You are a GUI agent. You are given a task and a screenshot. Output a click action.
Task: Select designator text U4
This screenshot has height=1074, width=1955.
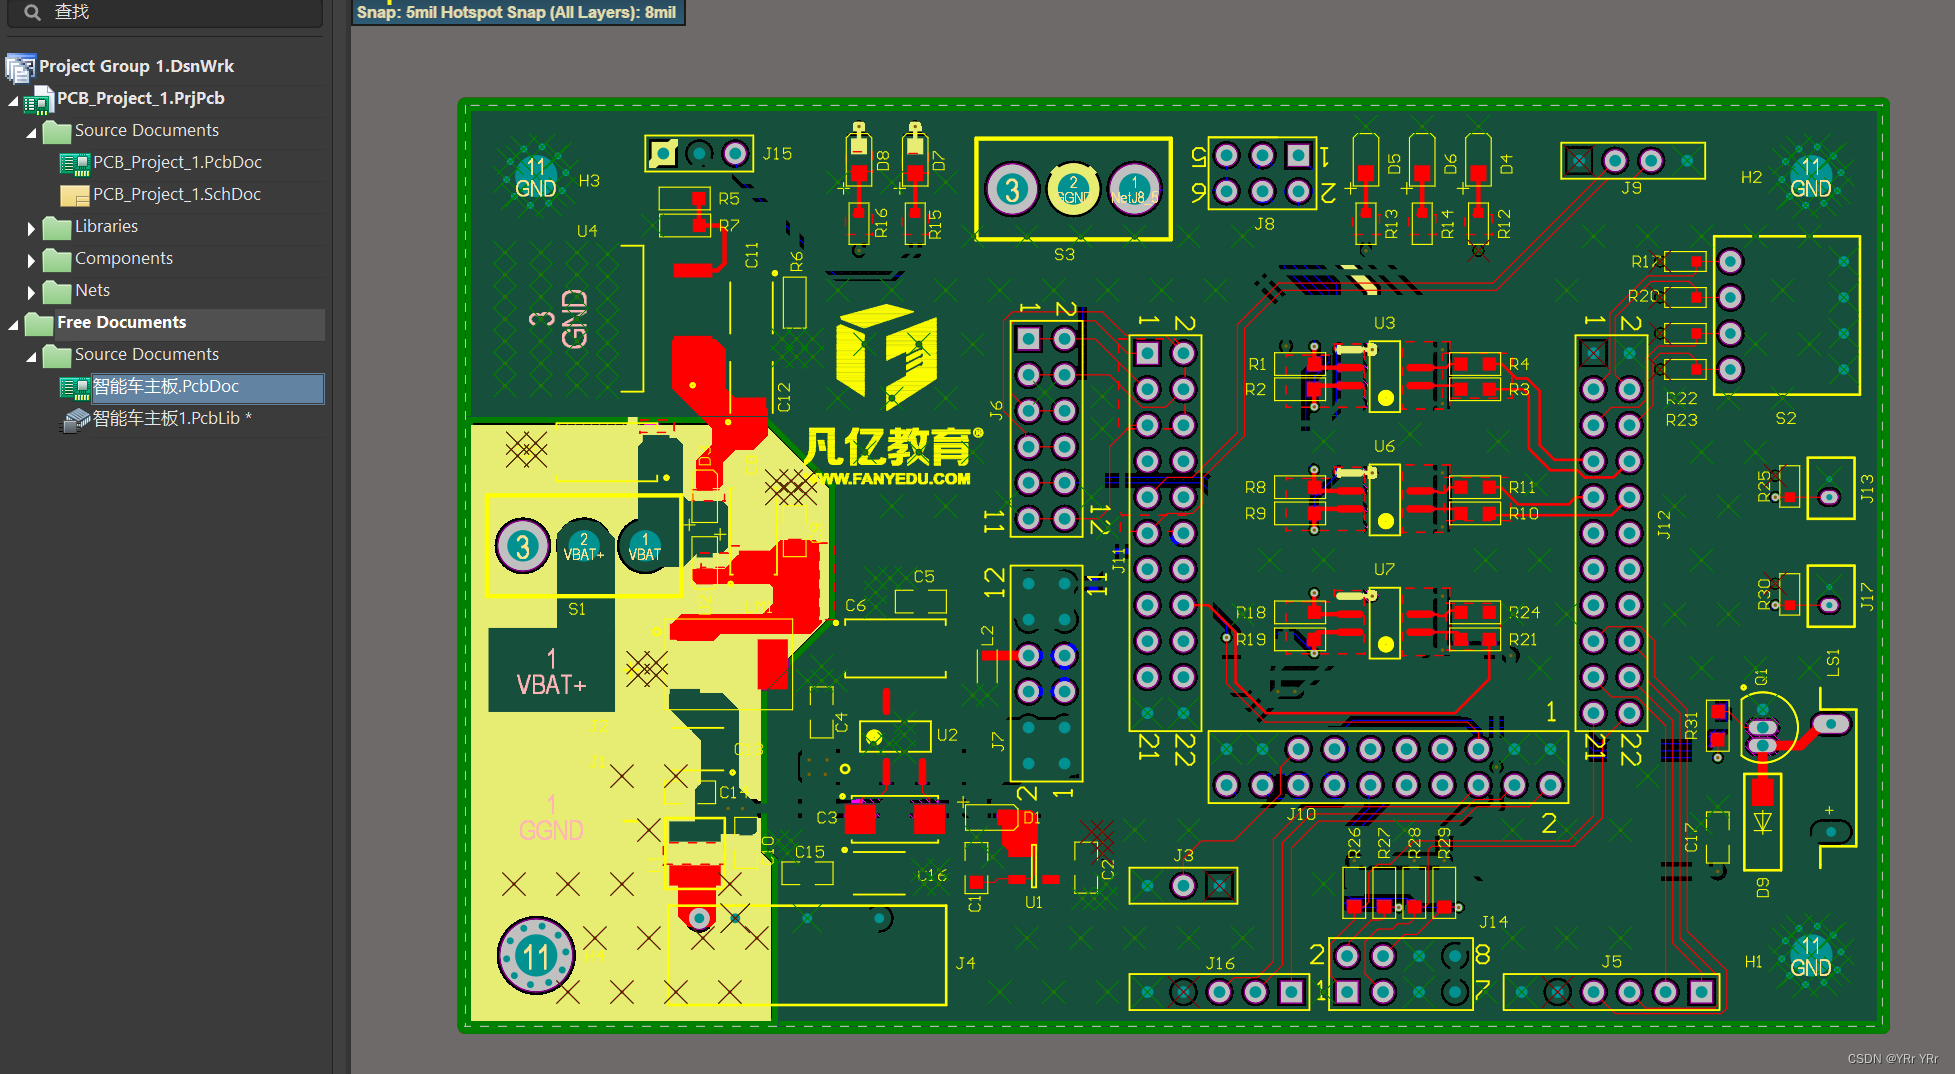pyautogui.click(x=587, y=231)
